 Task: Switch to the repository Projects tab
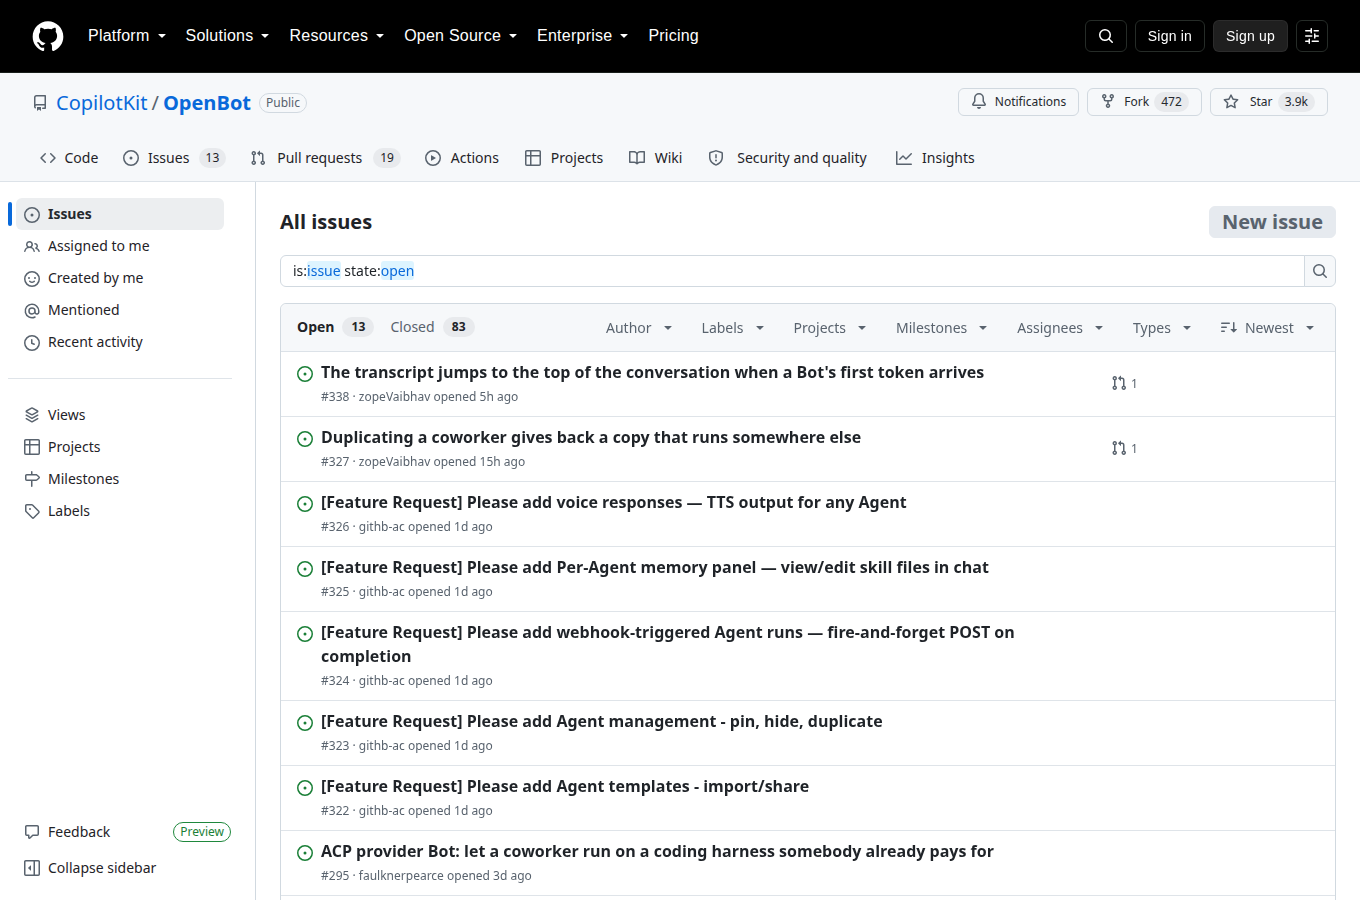[564, 158]
